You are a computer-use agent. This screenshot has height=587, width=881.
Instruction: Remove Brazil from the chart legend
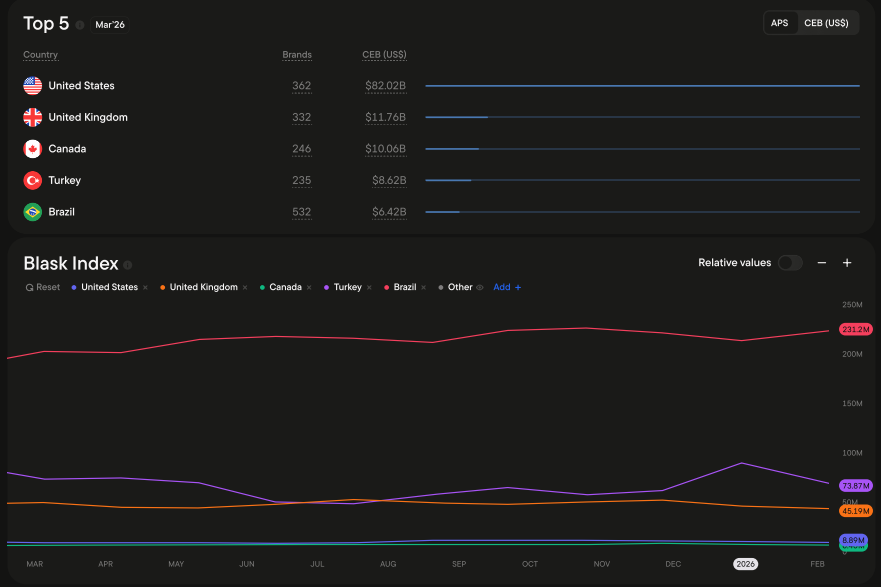click(424, 288)
